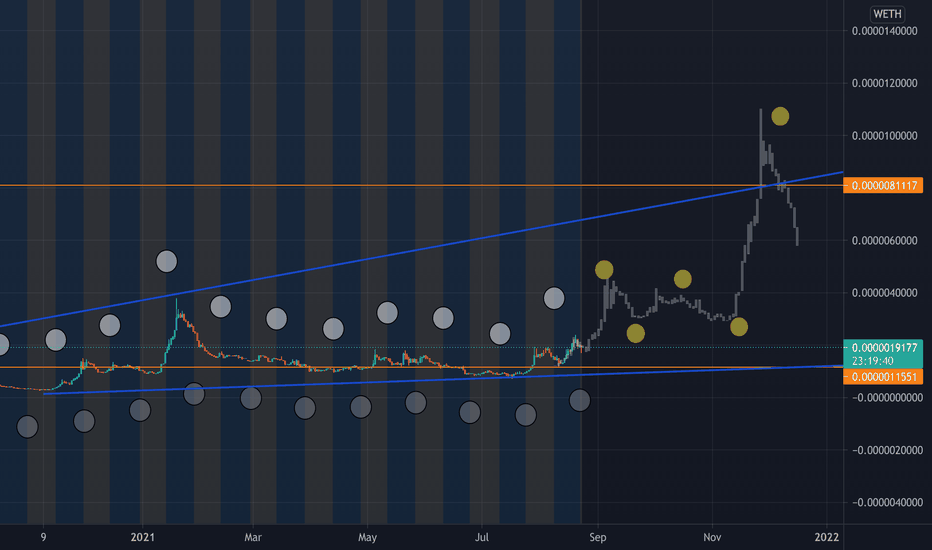Click the Sep label on the time axis
932x550 pixels.
click(x=597, y=537)
